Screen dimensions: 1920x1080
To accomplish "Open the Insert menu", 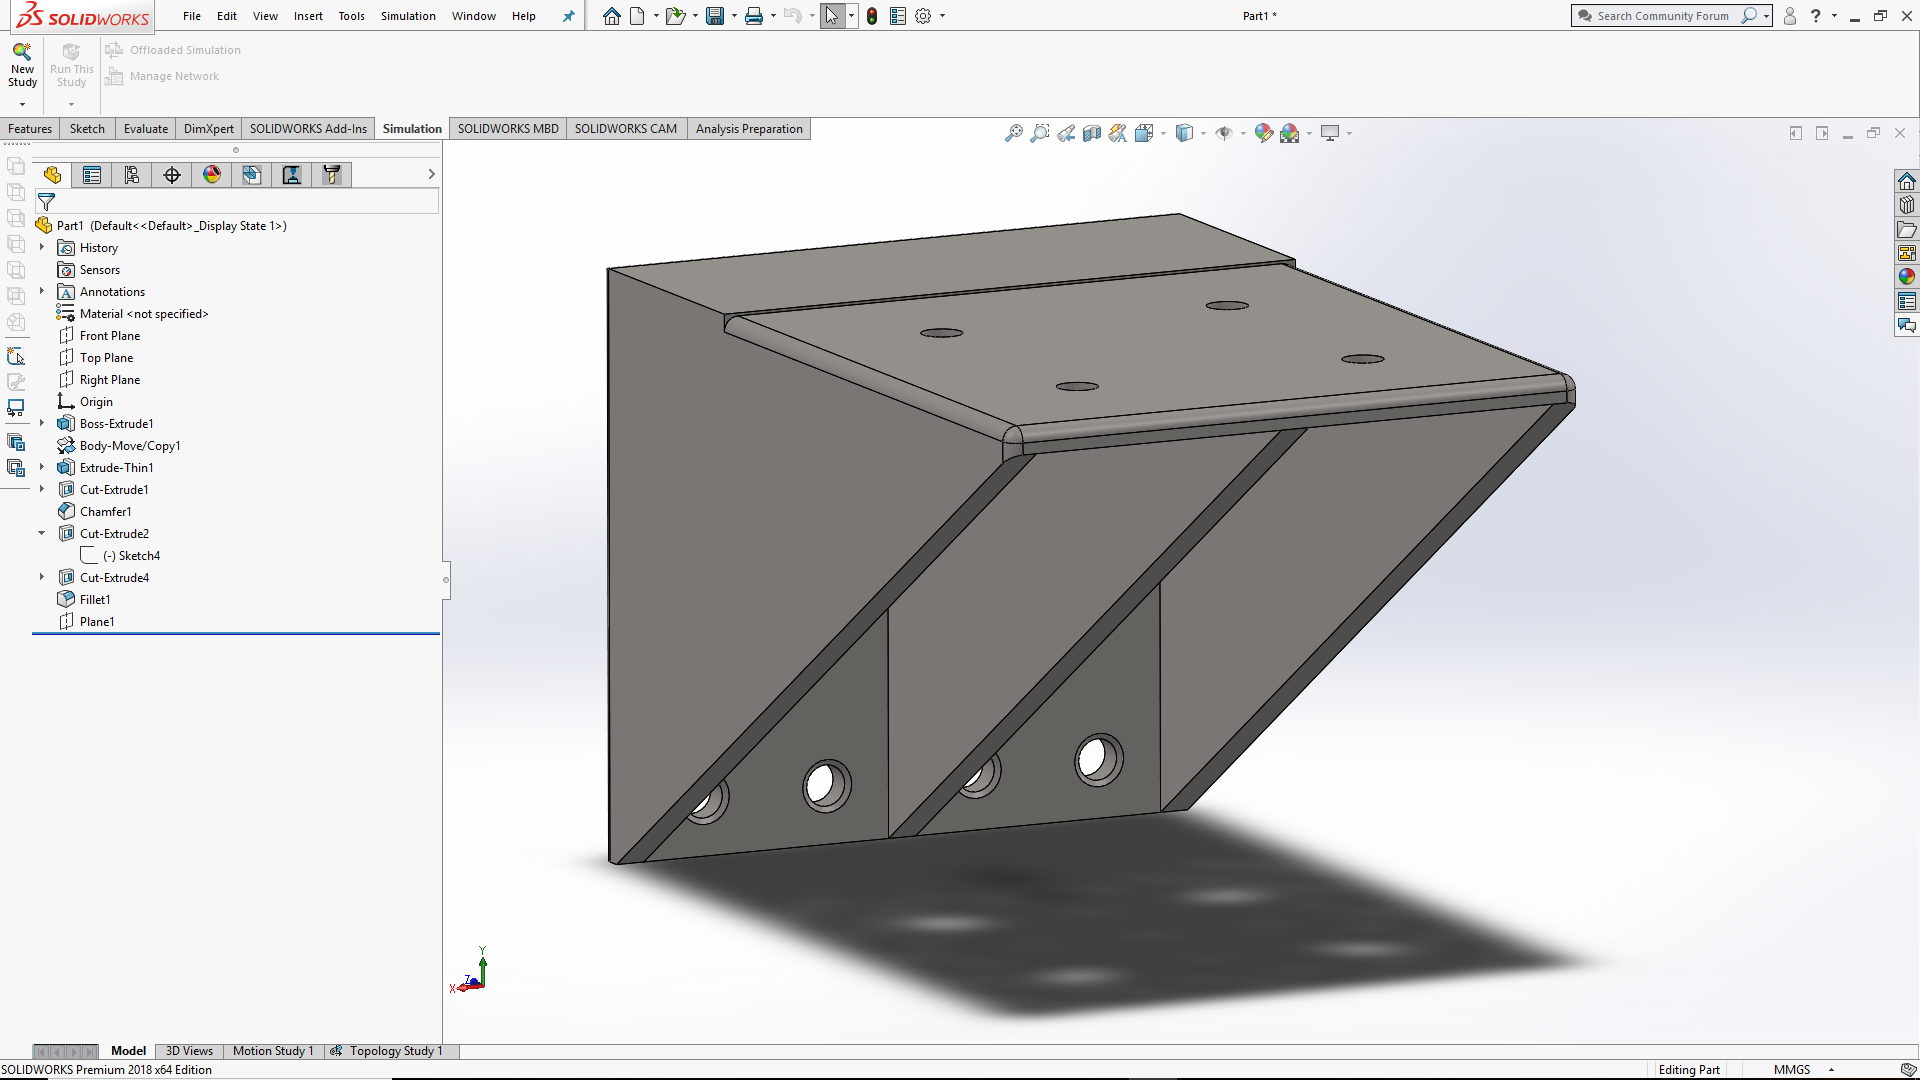I will click(308, 16).
